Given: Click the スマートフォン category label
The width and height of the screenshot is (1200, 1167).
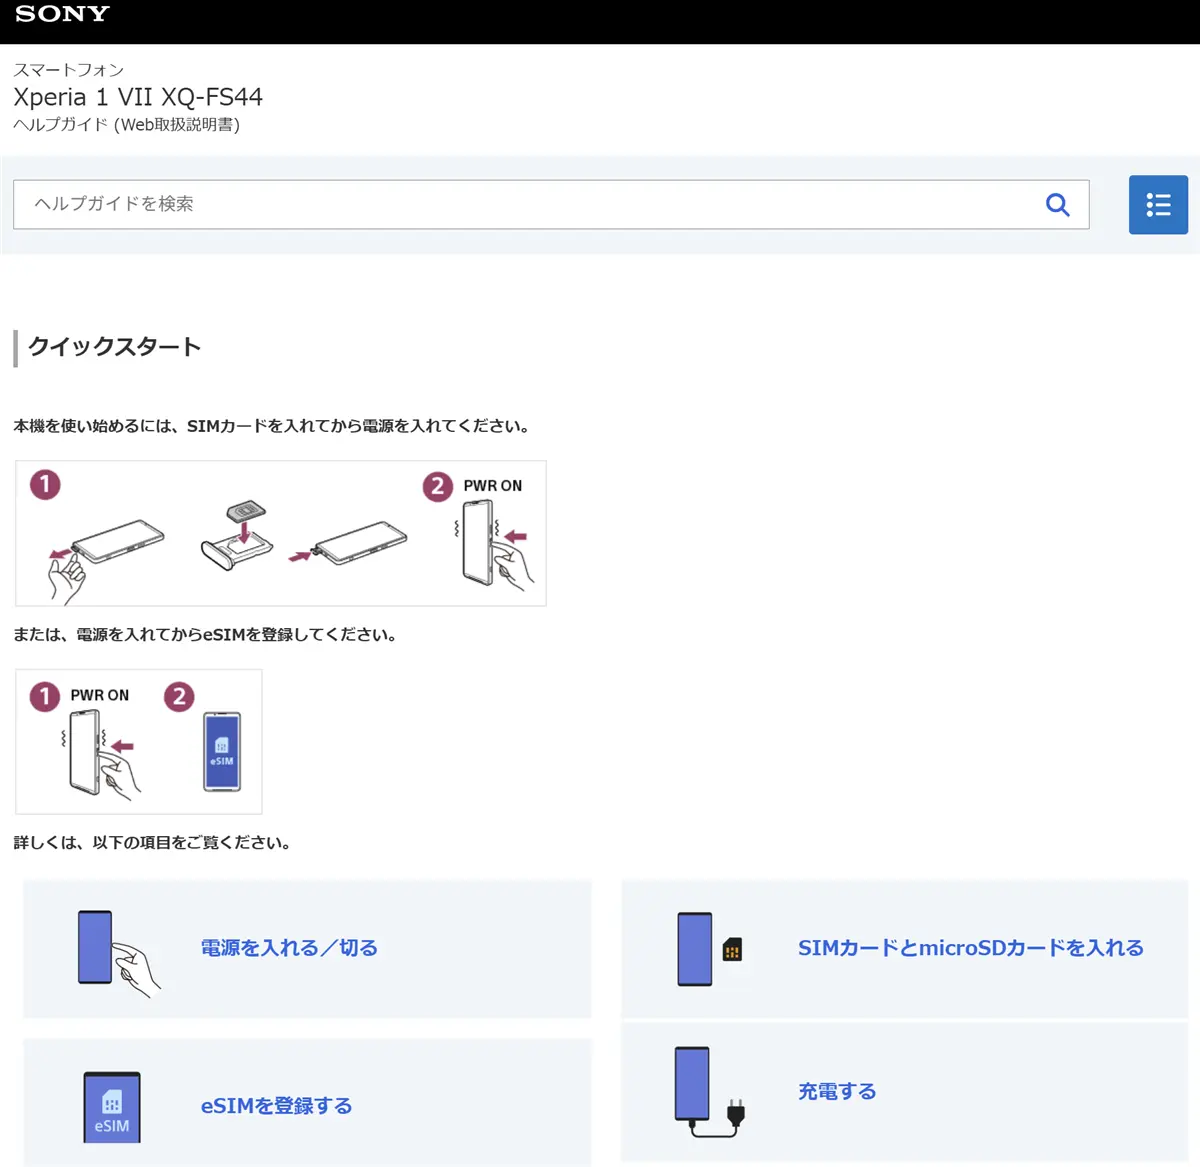Looking at the screenshot, I should [x=69, y=70].
